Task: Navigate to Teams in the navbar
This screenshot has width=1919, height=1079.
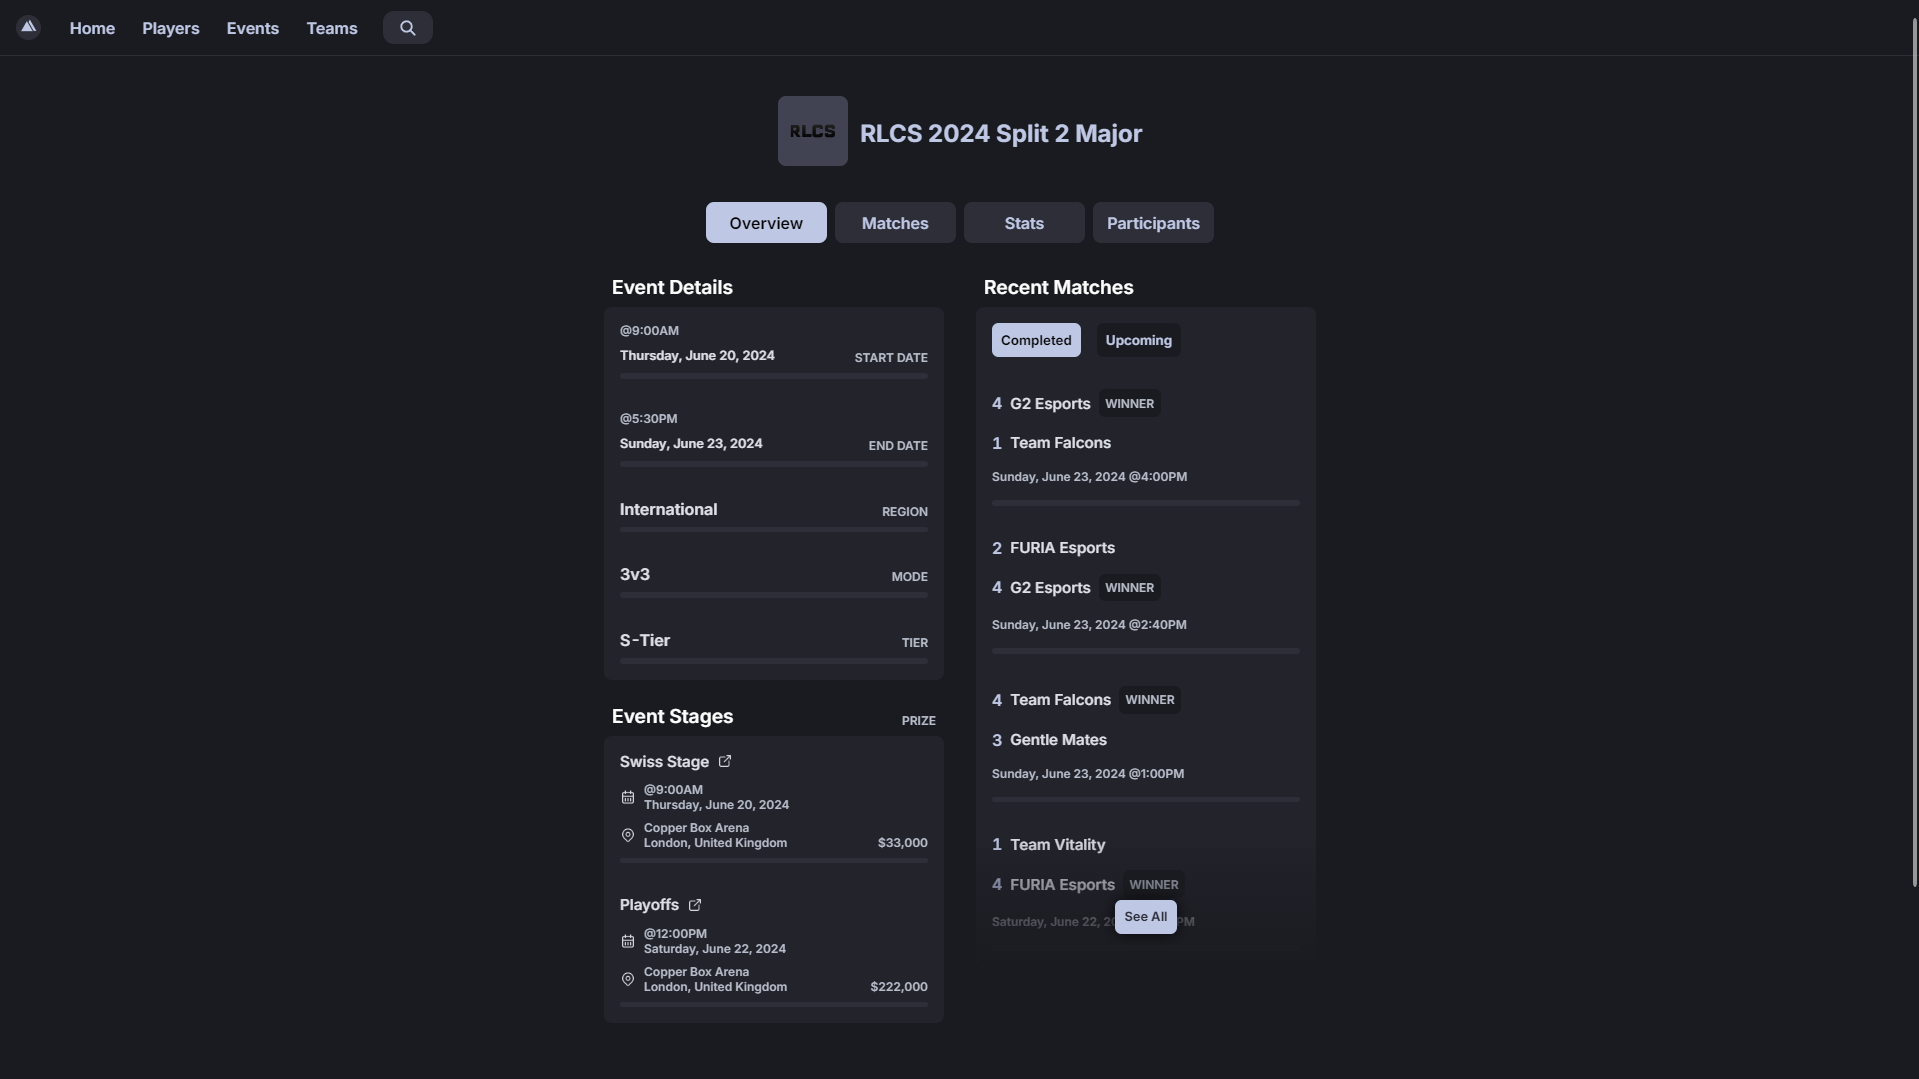Action: coord(331,28)
